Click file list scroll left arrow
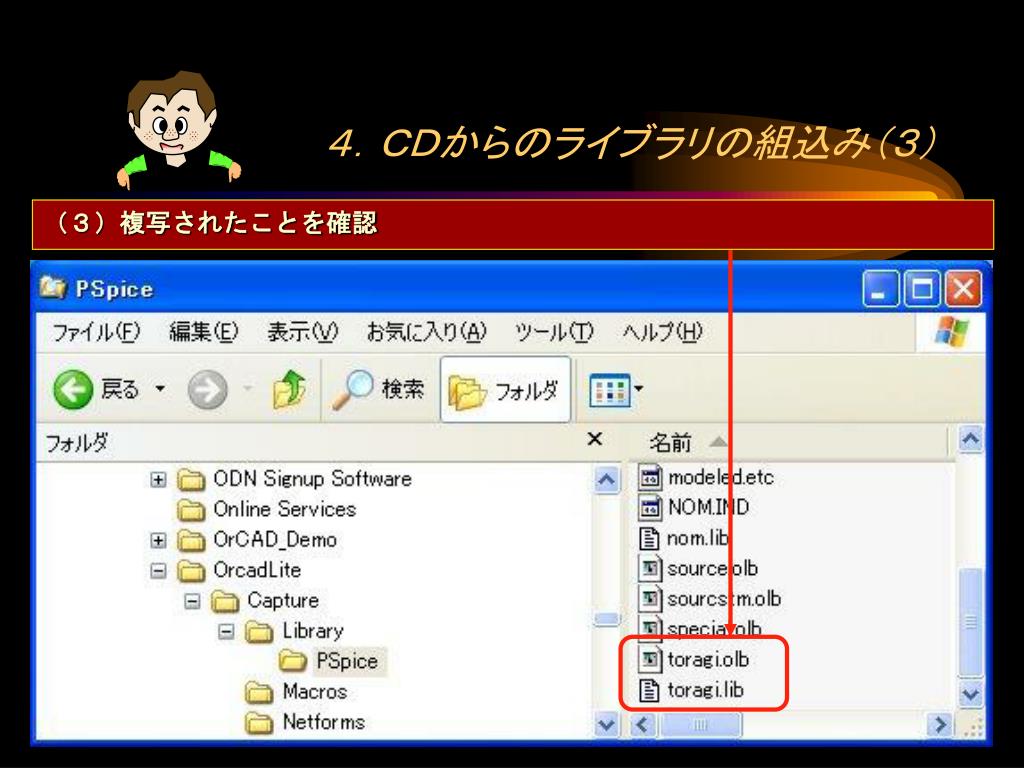The height and width of the screenshot is (768, 1024). (x=643, y=724)
